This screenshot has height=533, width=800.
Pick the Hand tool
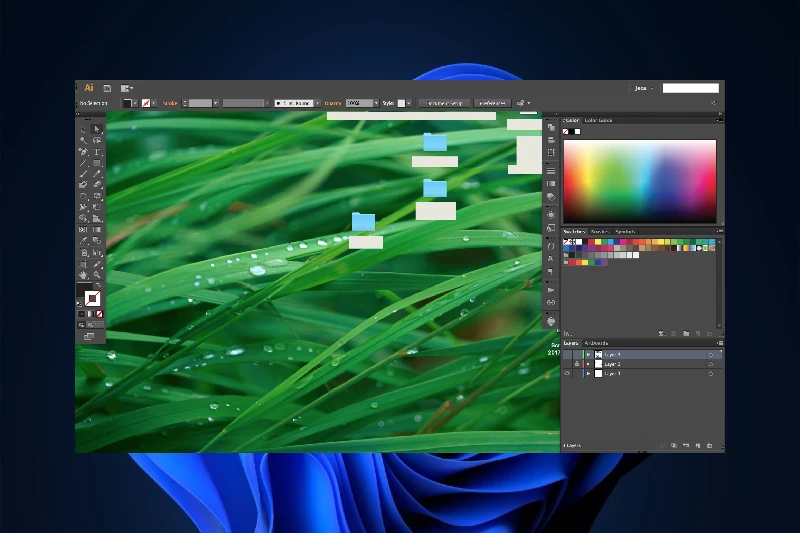pos(83,275)
